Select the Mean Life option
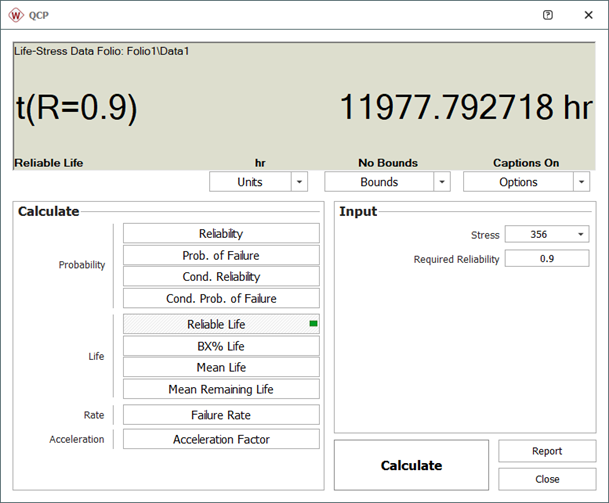Viewport: 609px width, 503px height. click(x=221, y=367)
